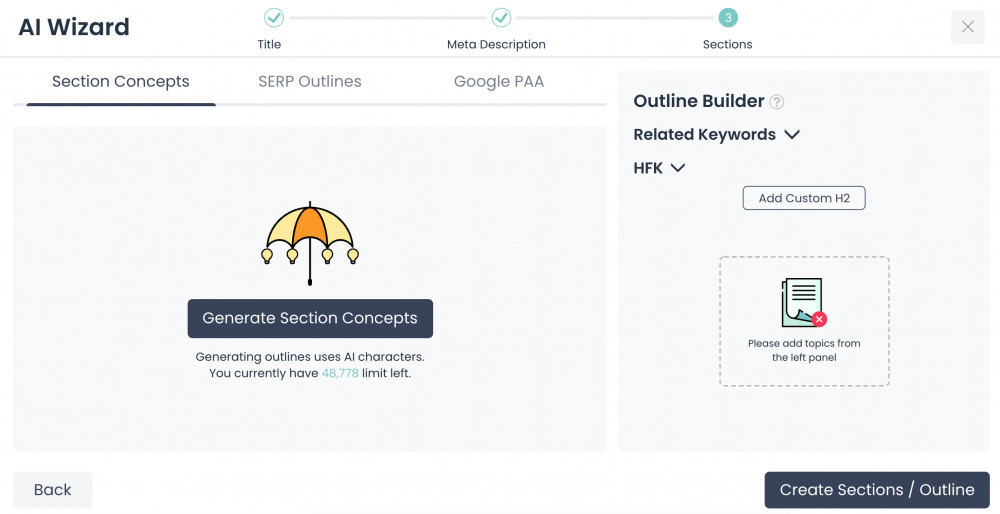
Task: Click the Title step checkmark icon
Action: pyautogui.click(x=274, y=18)
